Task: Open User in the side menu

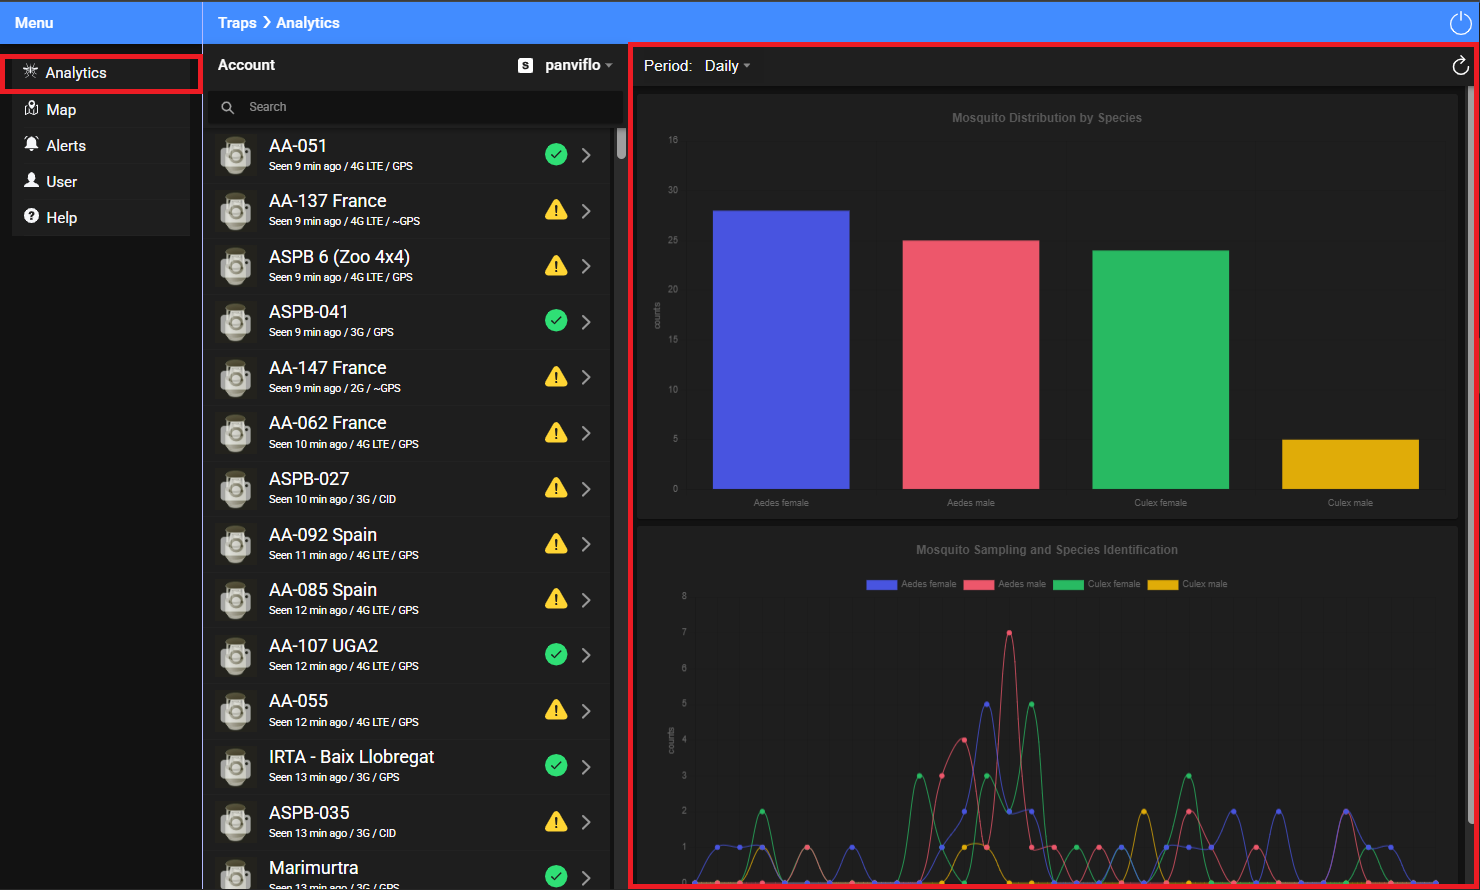Action: [101, 182]
